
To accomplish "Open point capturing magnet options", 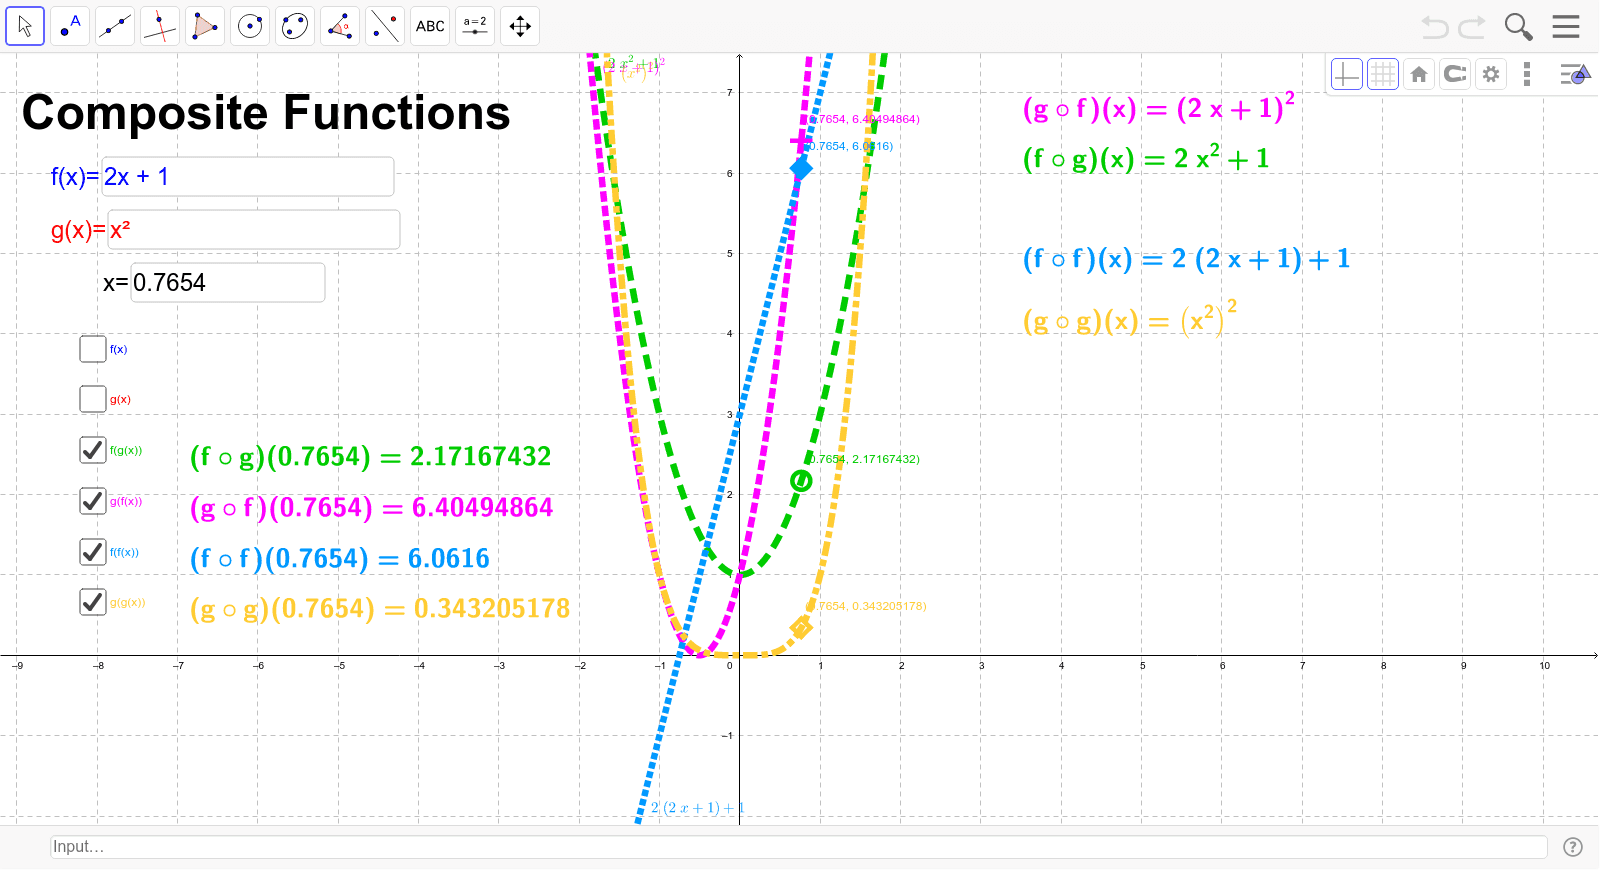I will pyautogui.click(x=1455, y=74).
